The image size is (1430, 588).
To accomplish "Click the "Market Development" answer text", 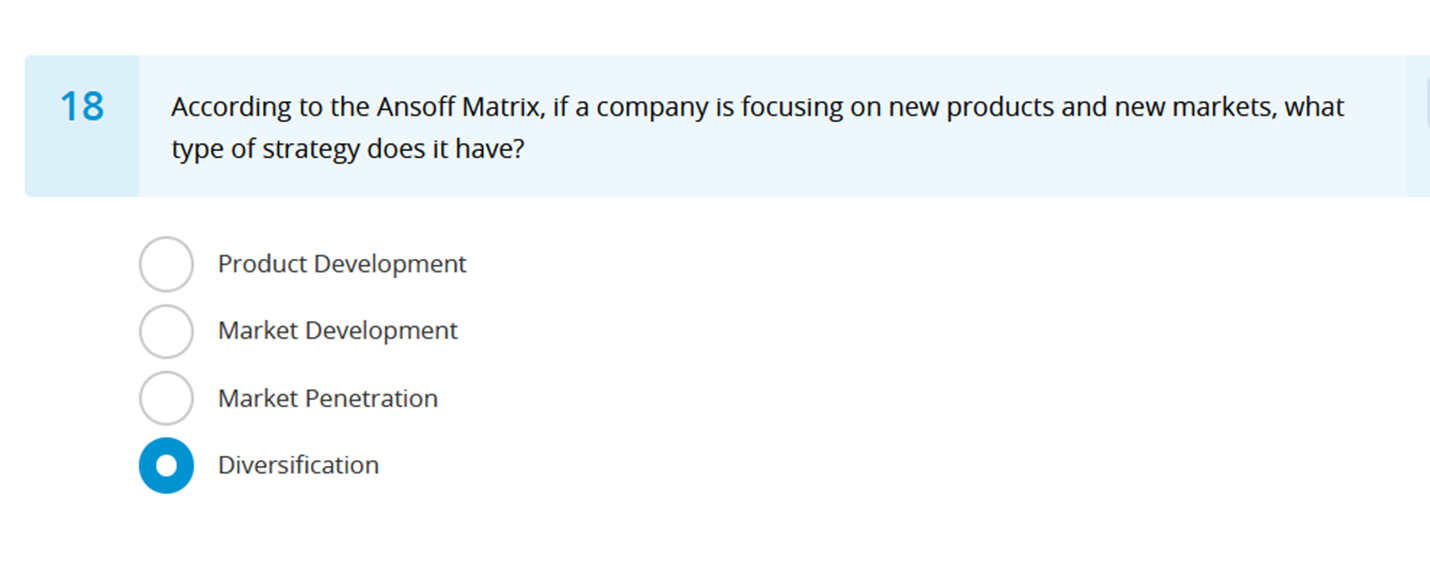I will (337, 331).
